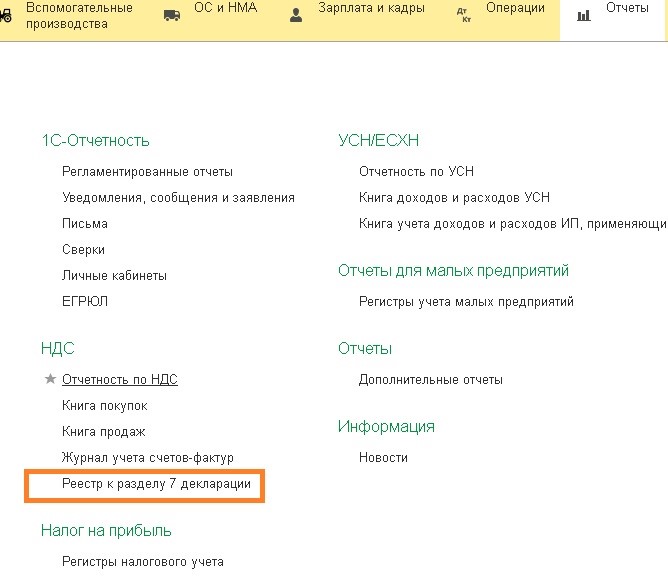Click the Информация group heading
668x579 pixels.
click(x=386, y=426)
